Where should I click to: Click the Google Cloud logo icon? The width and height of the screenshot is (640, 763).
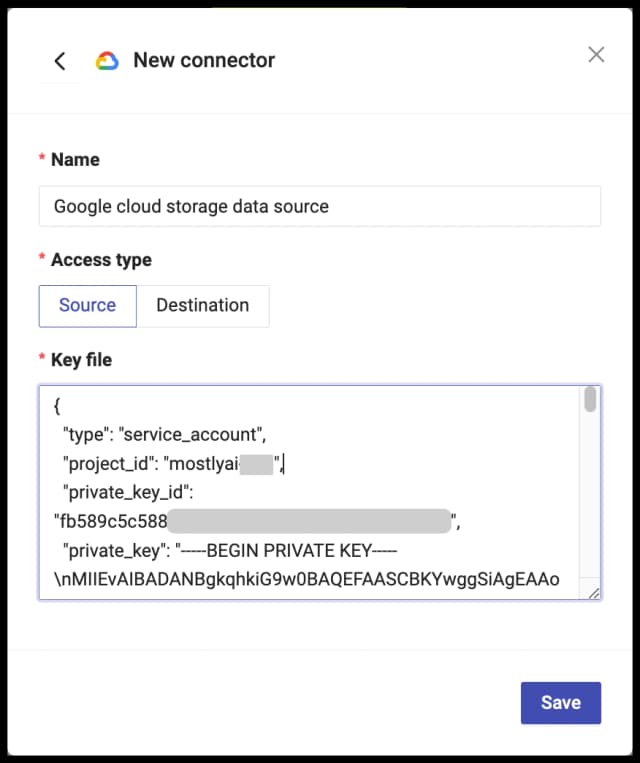click(x=107, y=61)
